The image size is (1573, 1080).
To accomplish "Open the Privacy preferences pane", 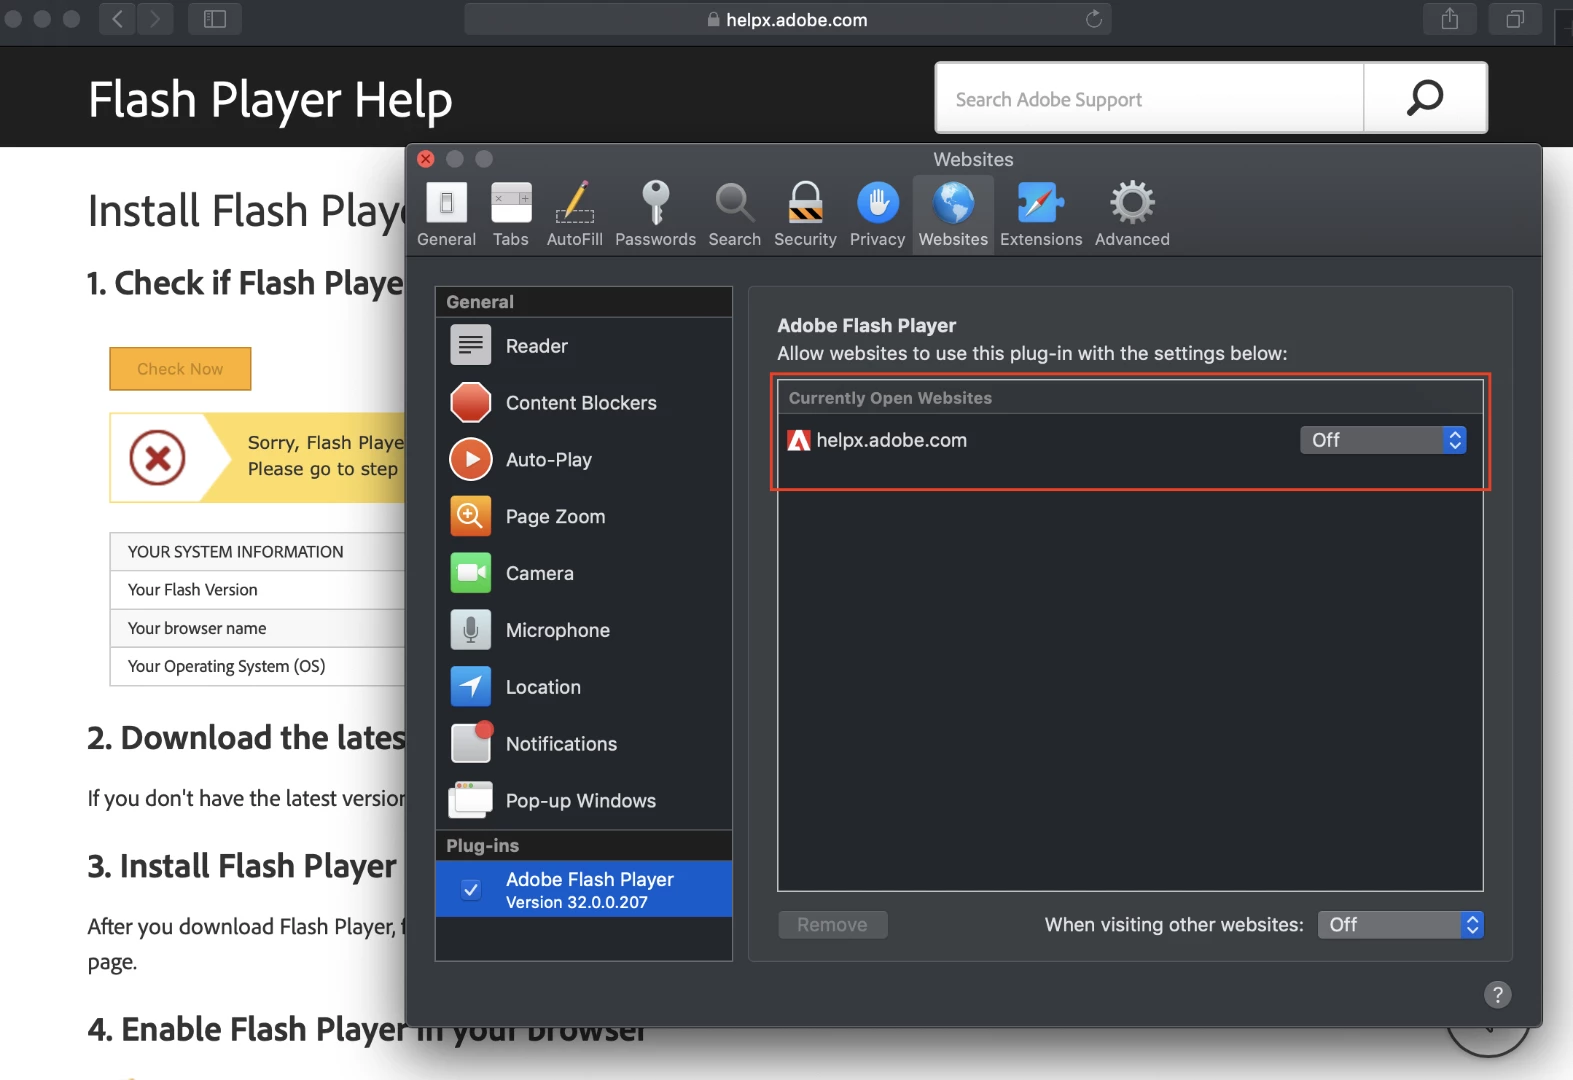I will (x=877, y=214).
